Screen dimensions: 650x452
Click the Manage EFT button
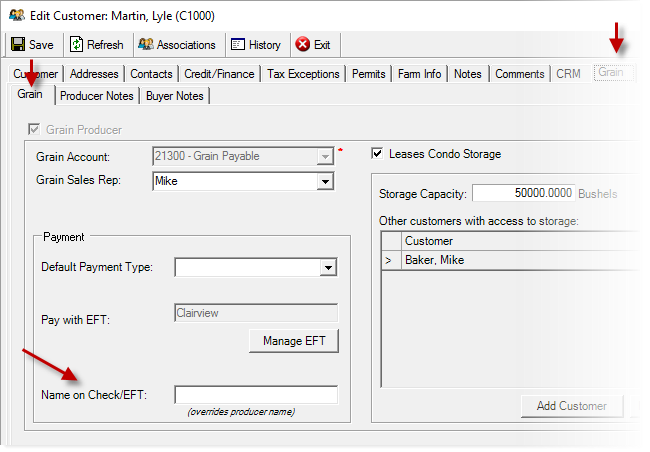click(x=294, y=341)
